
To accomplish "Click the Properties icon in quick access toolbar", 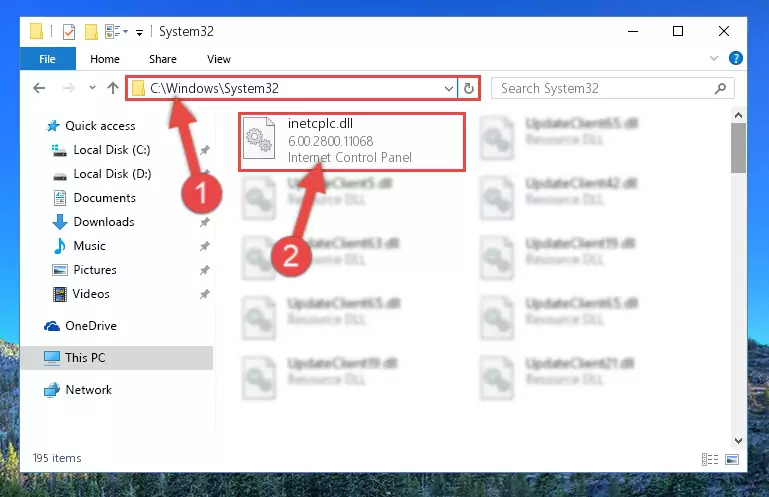I will [x=69, y=32].
